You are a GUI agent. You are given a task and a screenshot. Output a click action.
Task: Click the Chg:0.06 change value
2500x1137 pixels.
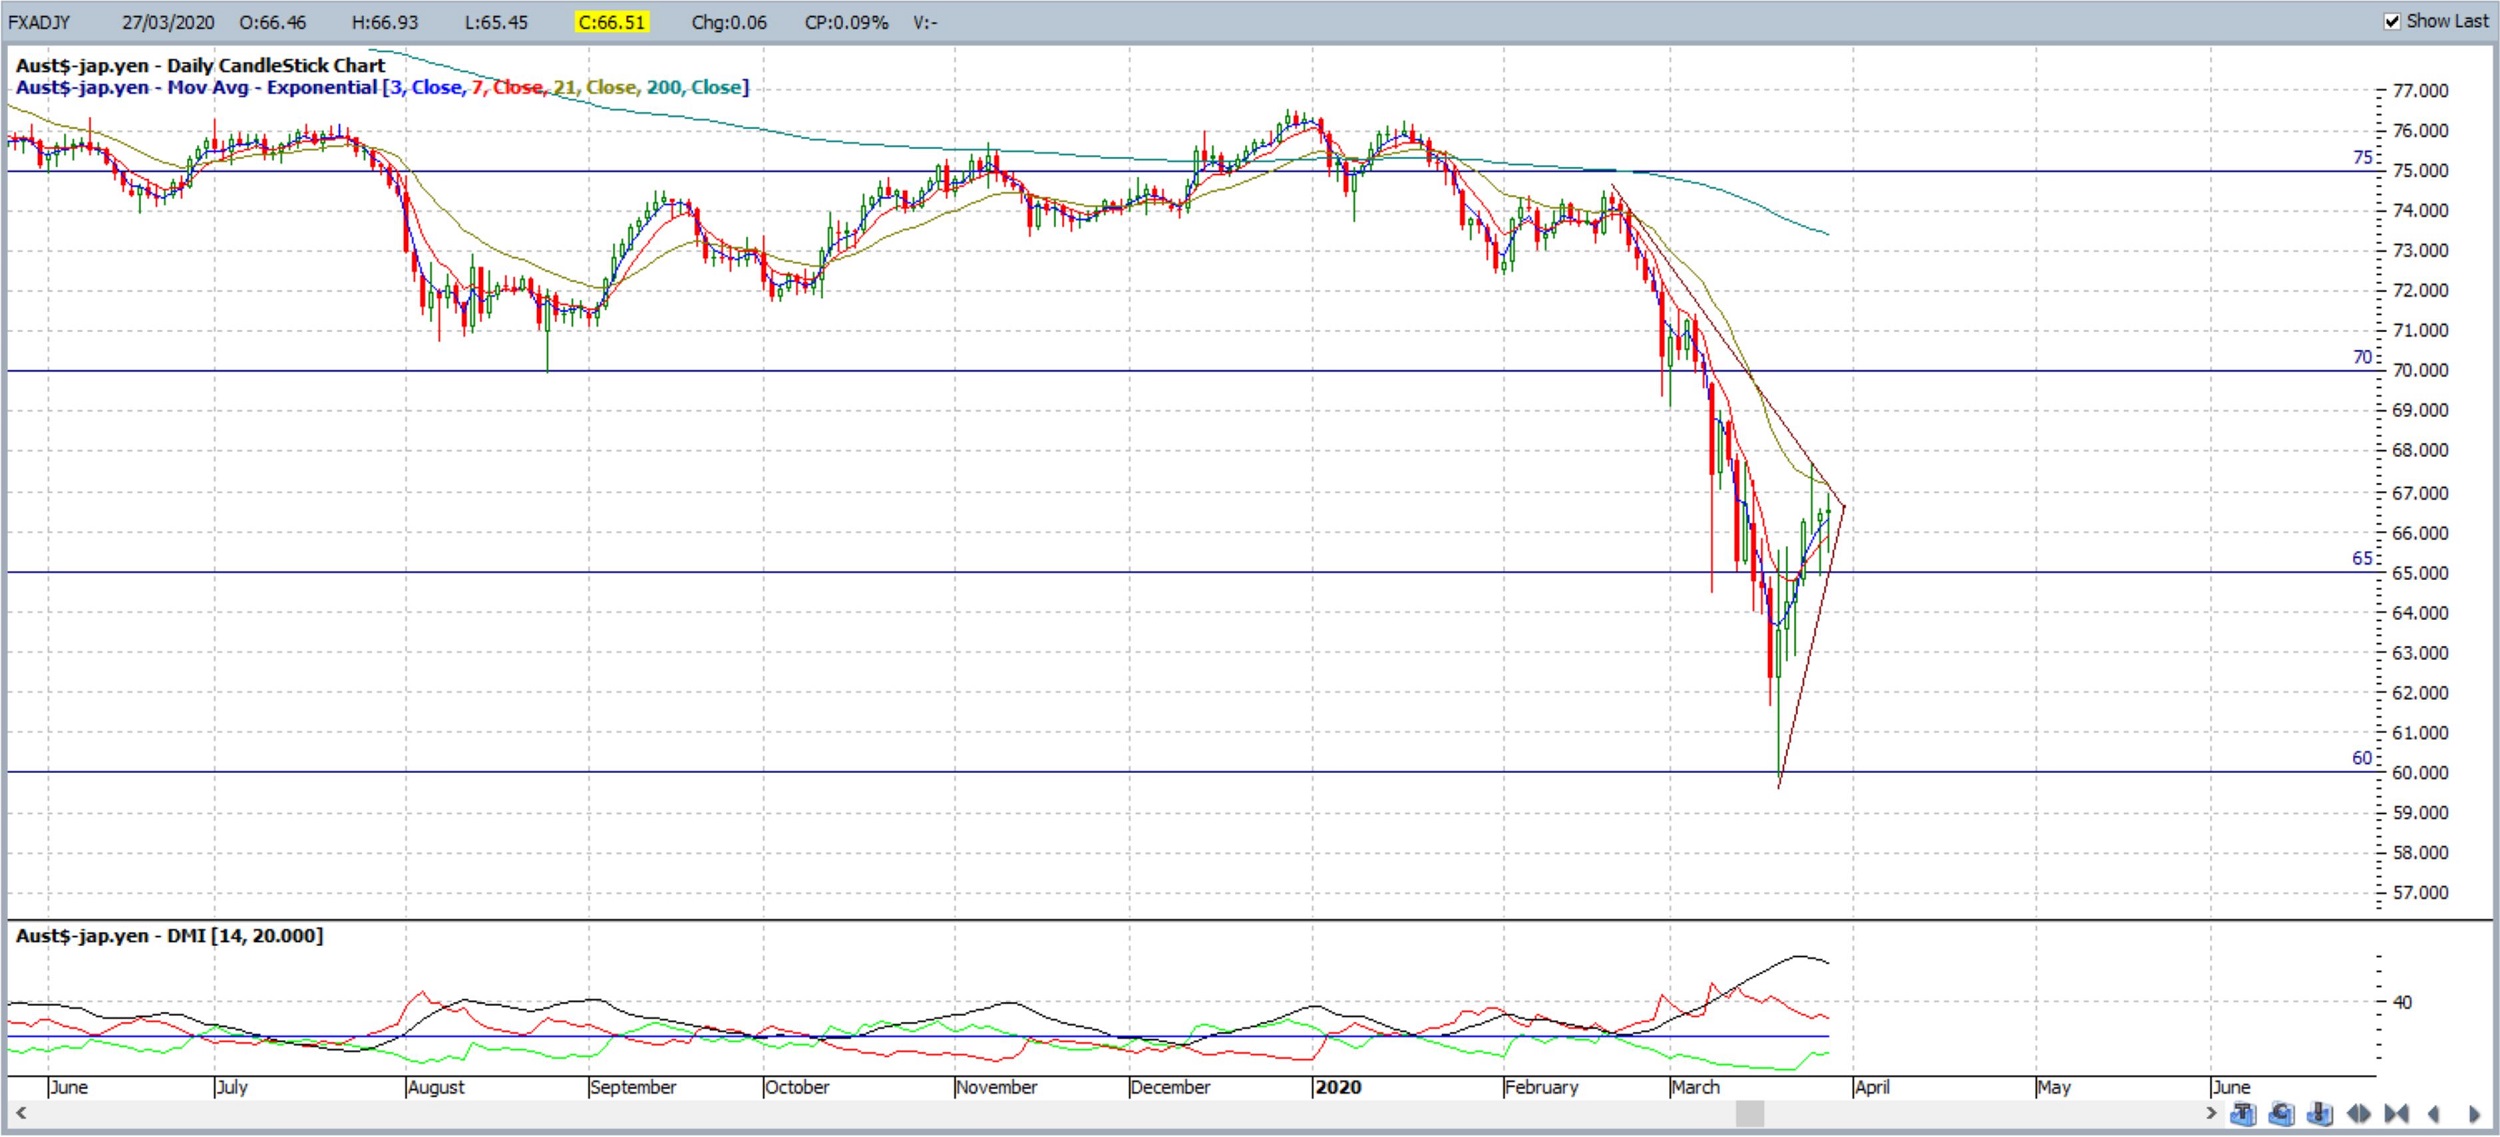point(729,22)
